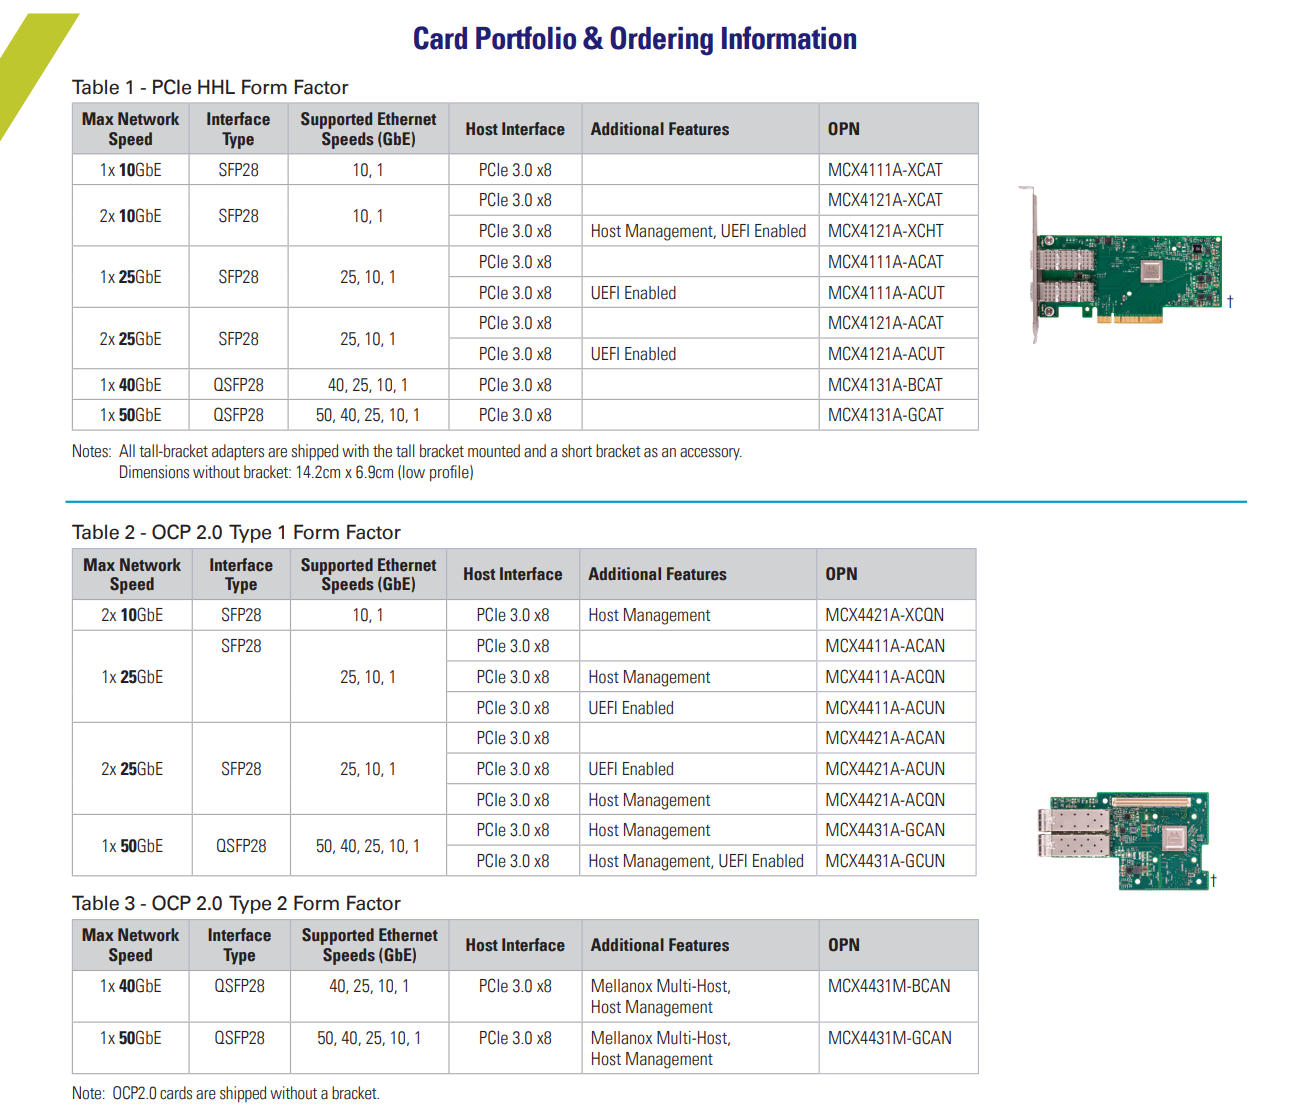Screen dimensions: 1316x1112
Task: Select the MCX4111A-XCAT part number cell
Action: point(885,170)
